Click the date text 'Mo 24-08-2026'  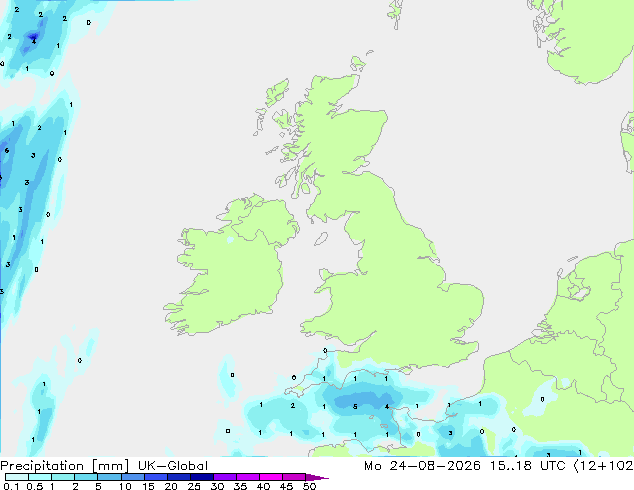pyautogui.click(x=422, y=466)
